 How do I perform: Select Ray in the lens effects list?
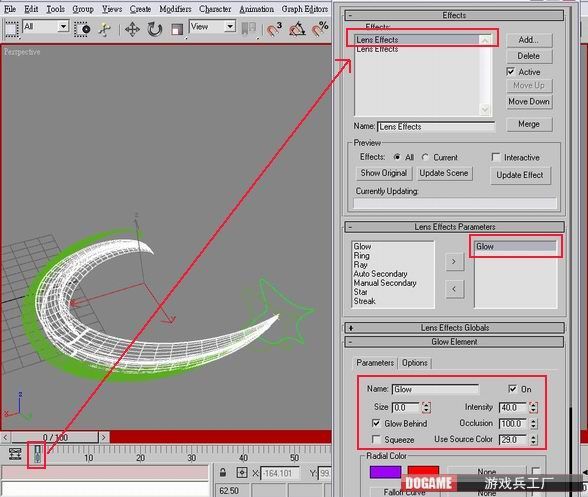361,265
